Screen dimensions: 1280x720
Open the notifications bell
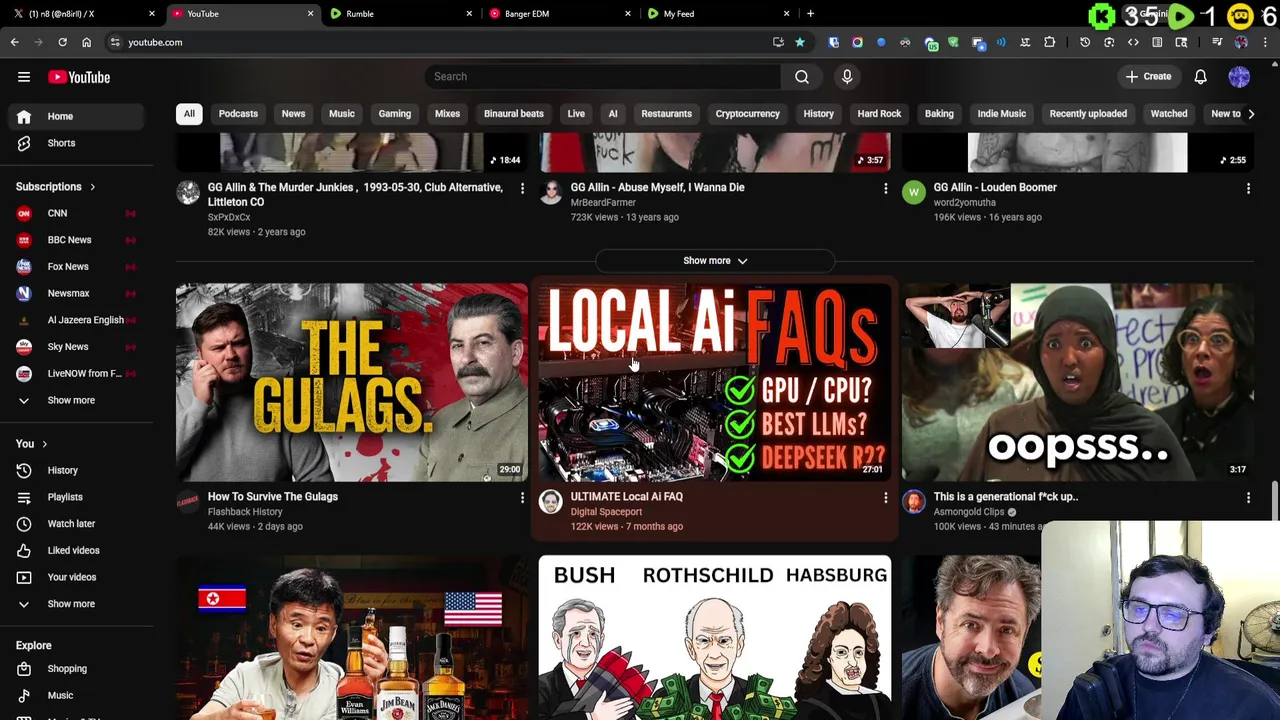coord(1201,77)
